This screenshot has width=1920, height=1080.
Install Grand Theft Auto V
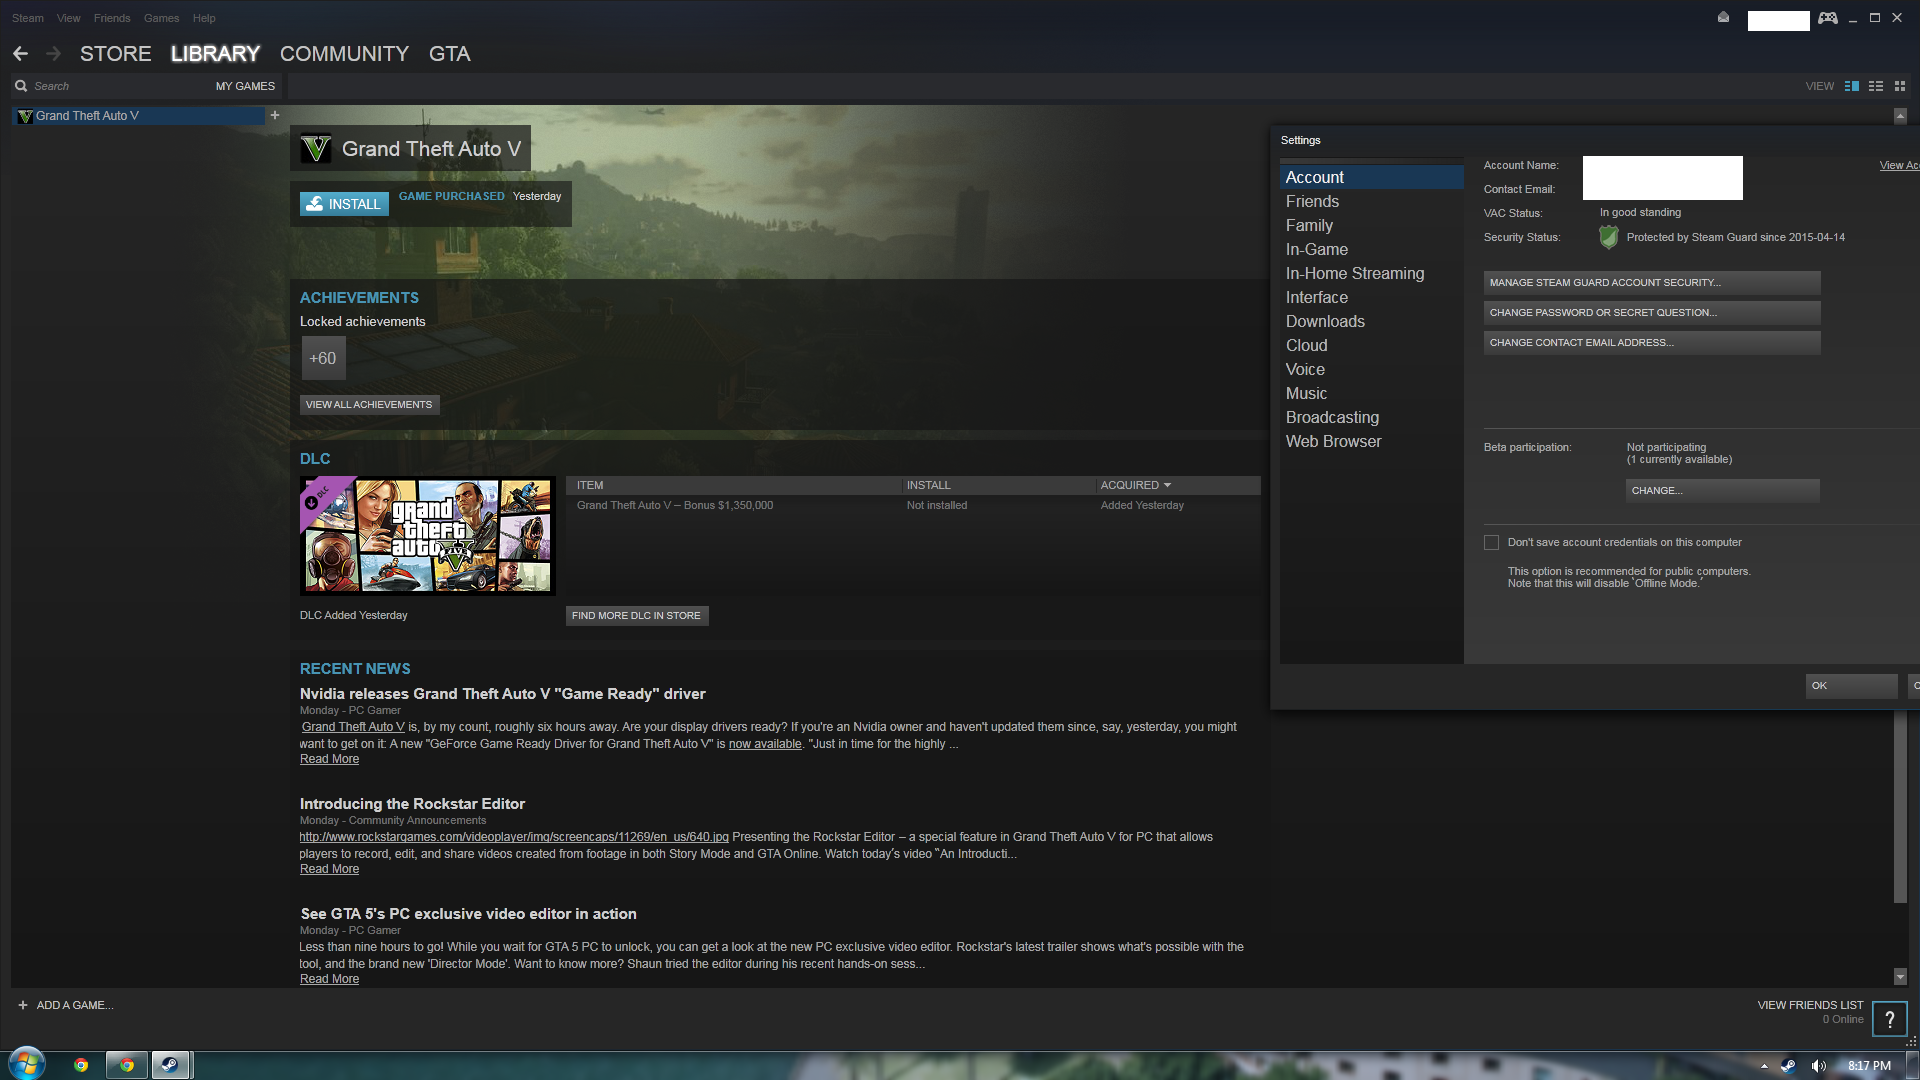click(x=344, y=204)
